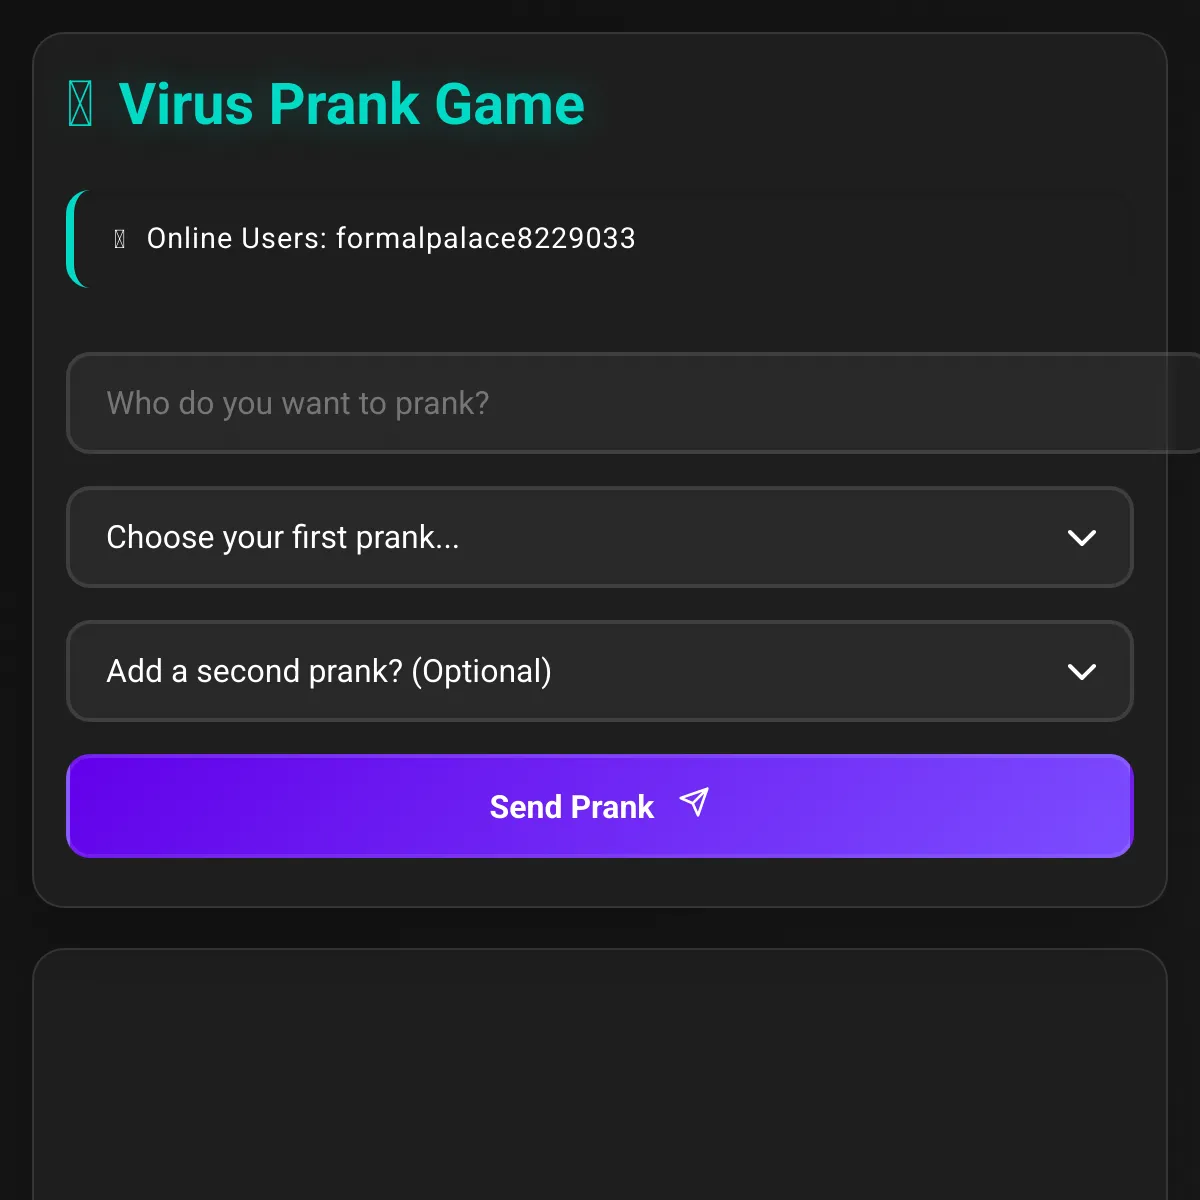The height and width of the screenshot is (1200, 1200).
Task: Click the chevron on the first prank dropdown
Action: tap(1082, 537)
